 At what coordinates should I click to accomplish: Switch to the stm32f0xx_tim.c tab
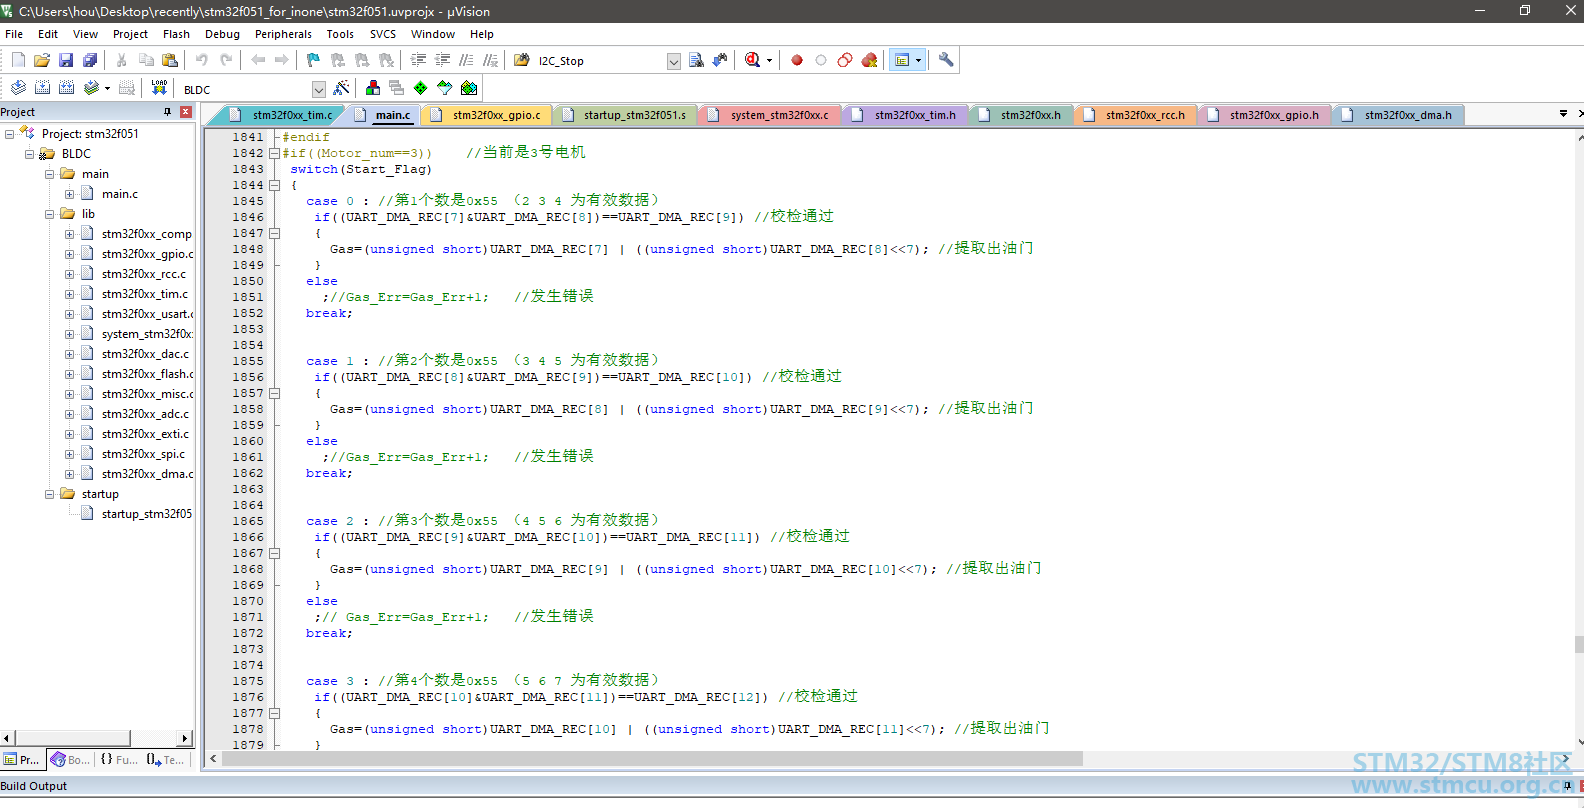[x=282, y=115]
